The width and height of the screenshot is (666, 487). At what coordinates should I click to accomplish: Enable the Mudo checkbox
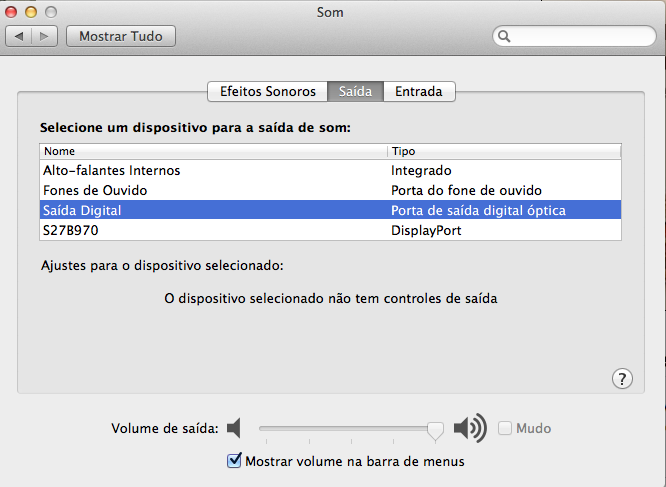pyautogui.click(x=505, y=429)
